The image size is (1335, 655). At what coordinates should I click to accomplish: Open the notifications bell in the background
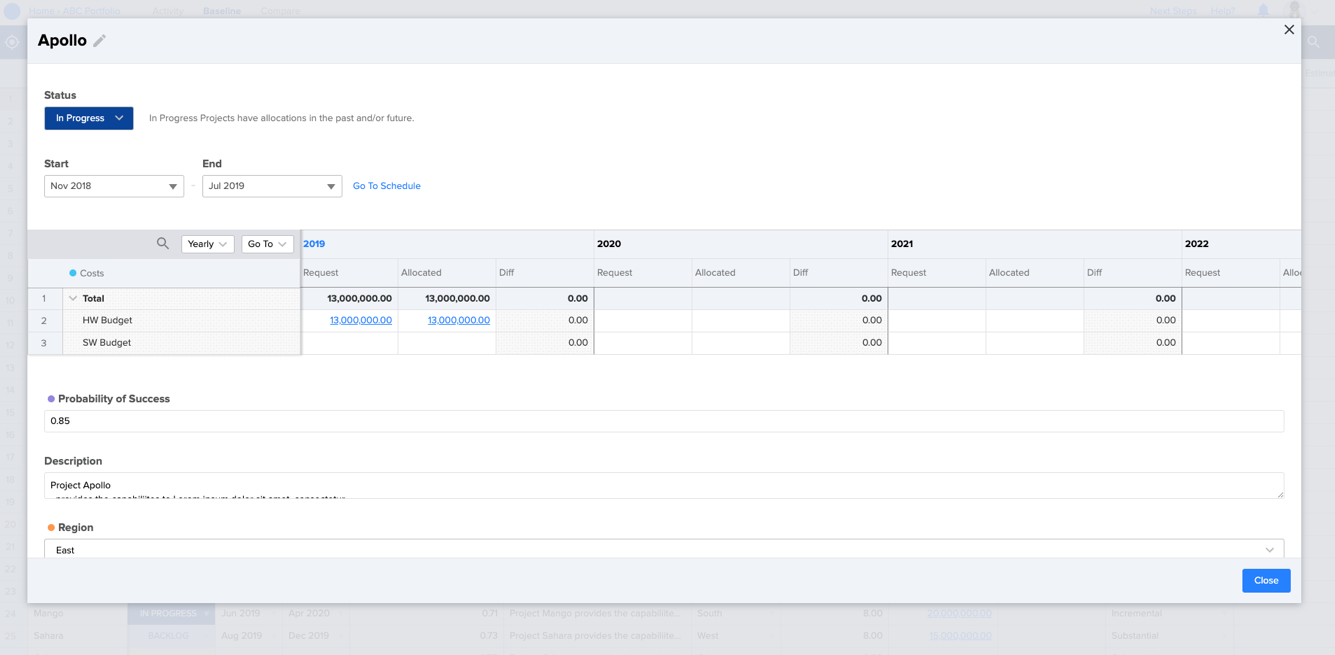pos(1263,10)
